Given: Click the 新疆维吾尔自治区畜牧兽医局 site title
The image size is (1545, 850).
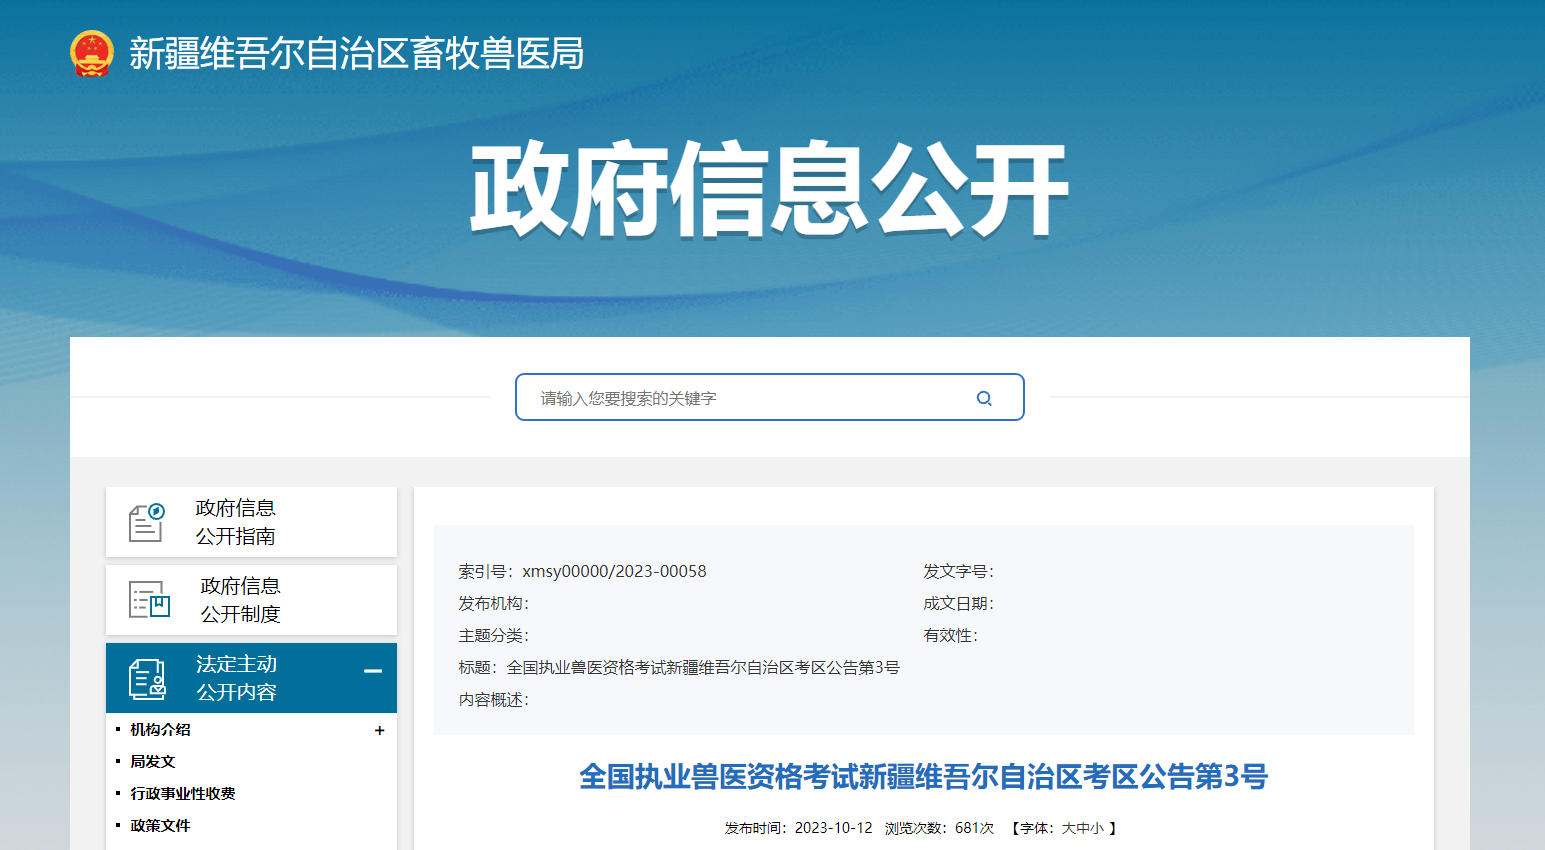Looking at the screenshot, I should click(356, 53).
